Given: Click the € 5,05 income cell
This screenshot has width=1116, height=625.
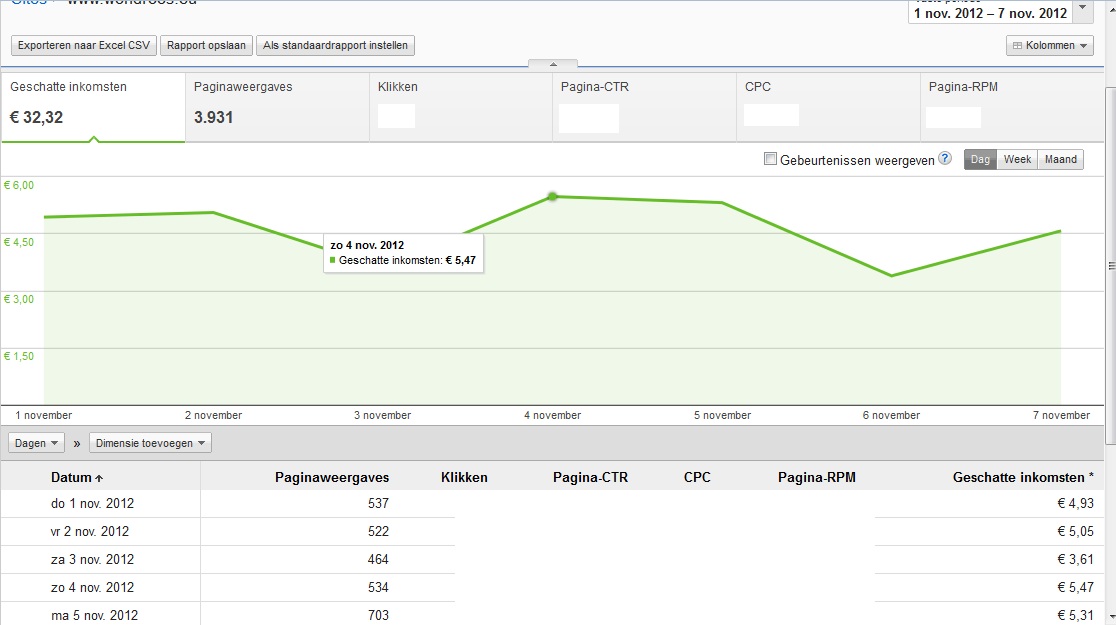Looking at the screenshot, I should click(x=1075, y=531).
